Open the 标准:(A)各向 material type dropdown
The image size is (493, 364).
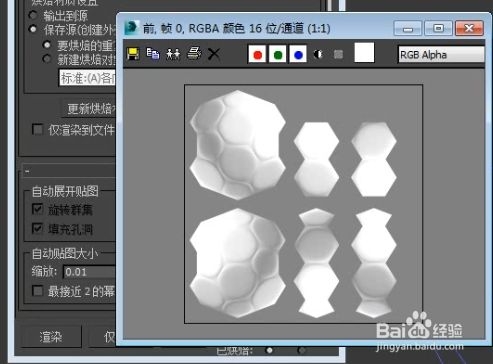[x=87, y=78]
